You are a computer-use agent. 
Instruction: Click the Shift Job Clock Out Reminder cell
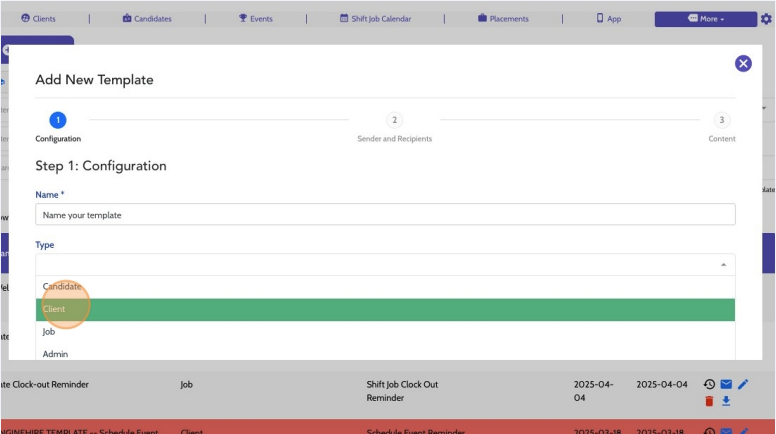coord(402,391)
